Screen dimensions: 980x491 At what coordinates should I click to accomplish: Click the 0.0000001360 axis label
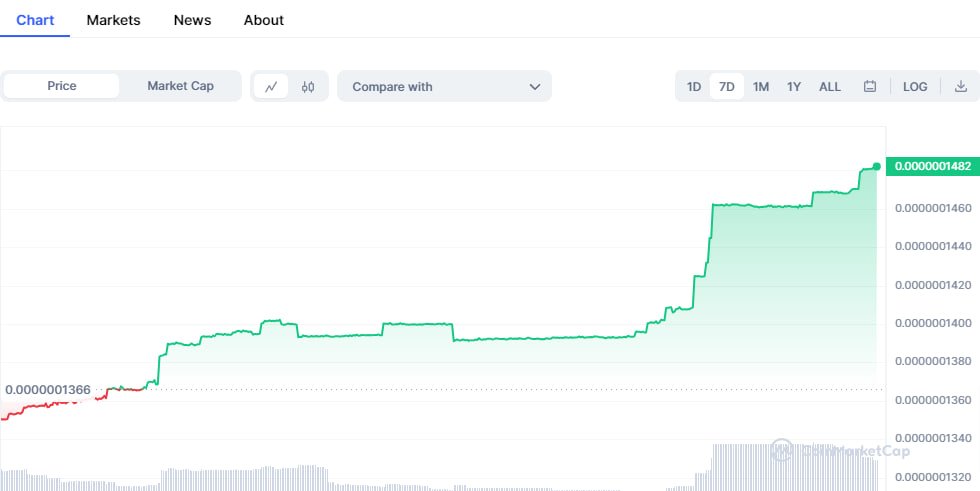[933, 400]
